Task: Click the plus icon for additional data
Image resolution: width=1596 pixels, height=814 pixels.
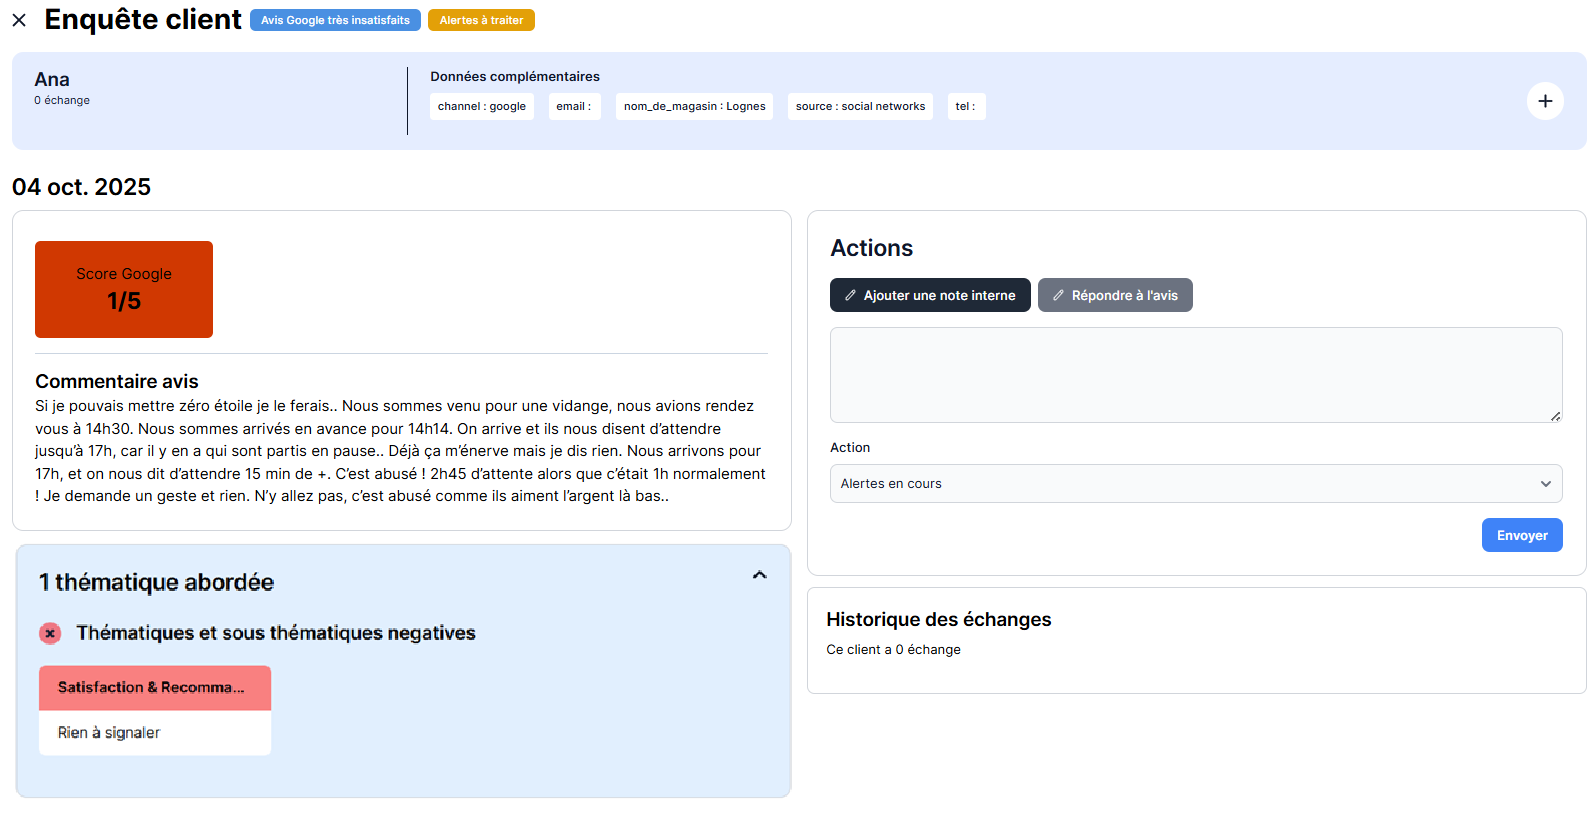Action: click(1544, 101)
